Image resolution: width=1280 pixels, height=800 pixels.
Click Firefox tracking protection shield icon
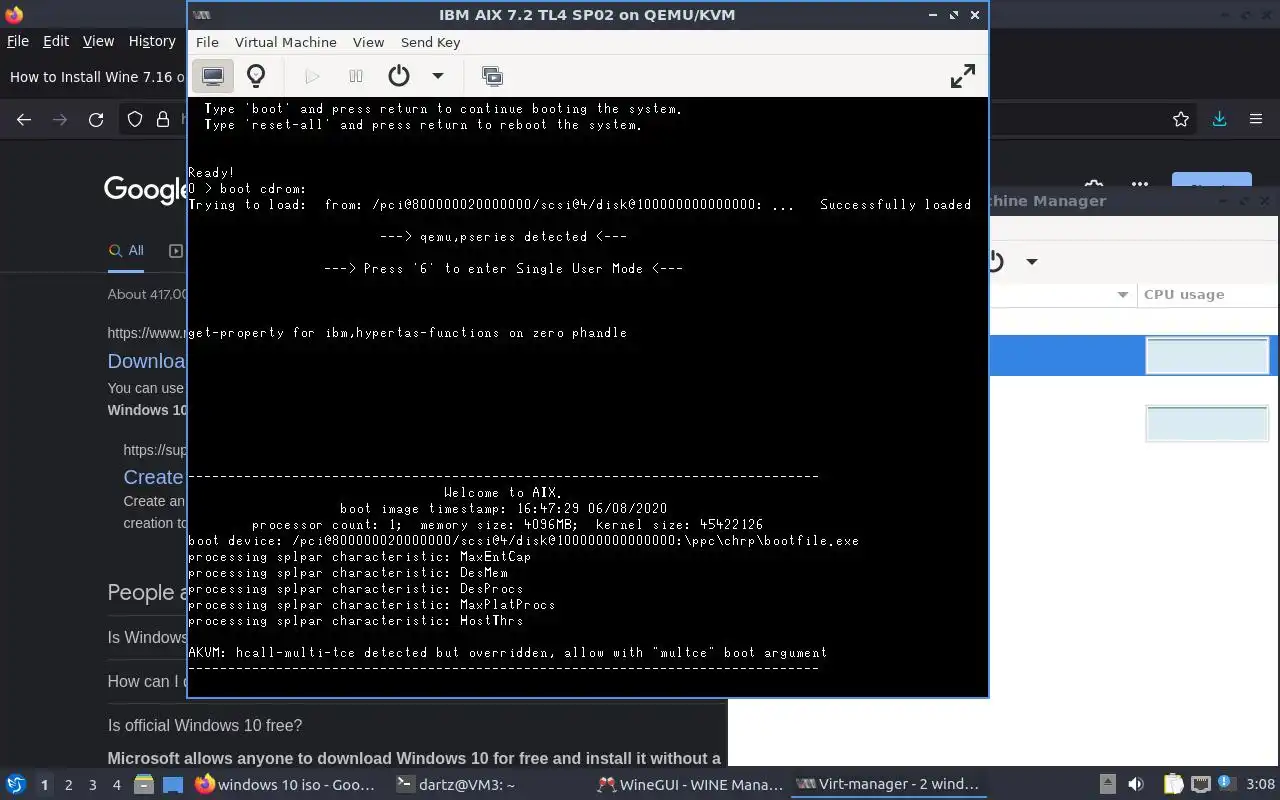coord(135,119)
